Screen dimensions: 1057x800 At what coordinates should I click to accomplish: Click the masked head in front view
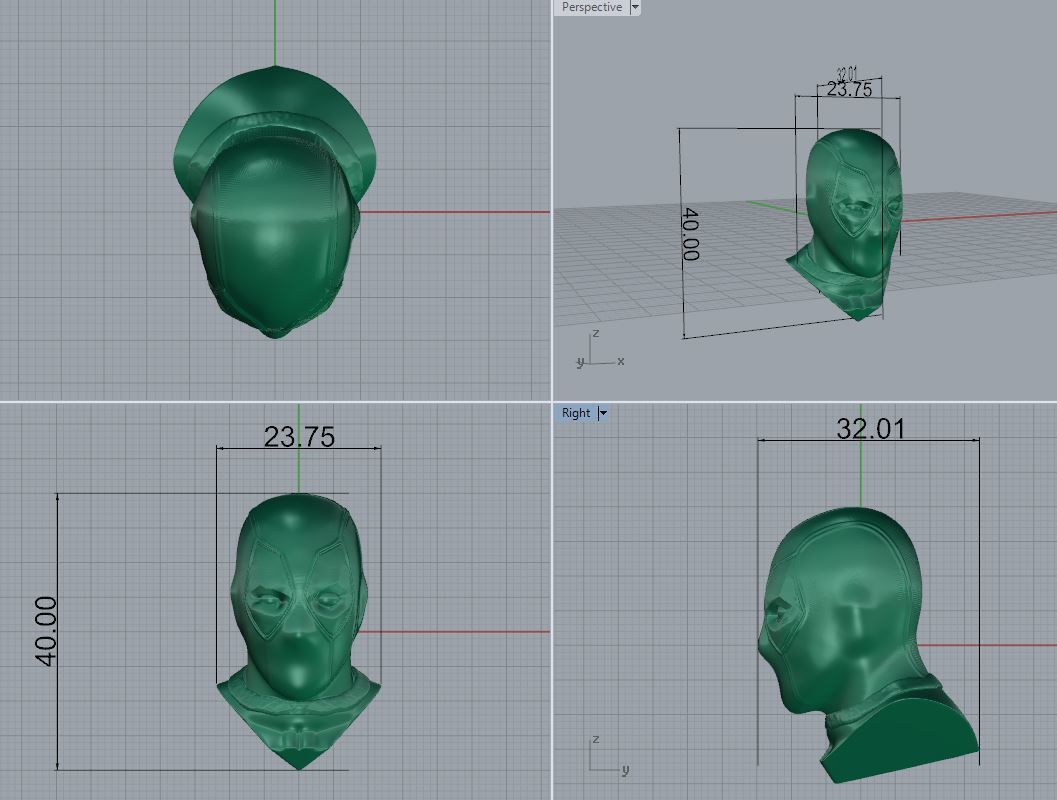(x=299, y=630)
